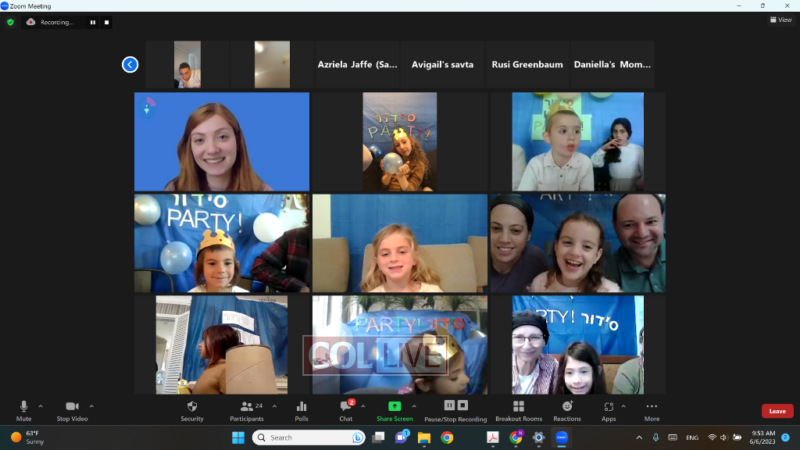
Task: Open the Reactions menu
Action: pos(567,409)
